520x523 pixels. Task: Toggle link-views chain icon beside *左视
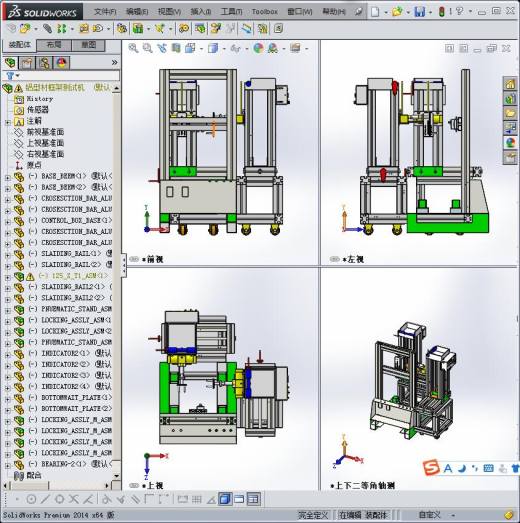(335, 259)
